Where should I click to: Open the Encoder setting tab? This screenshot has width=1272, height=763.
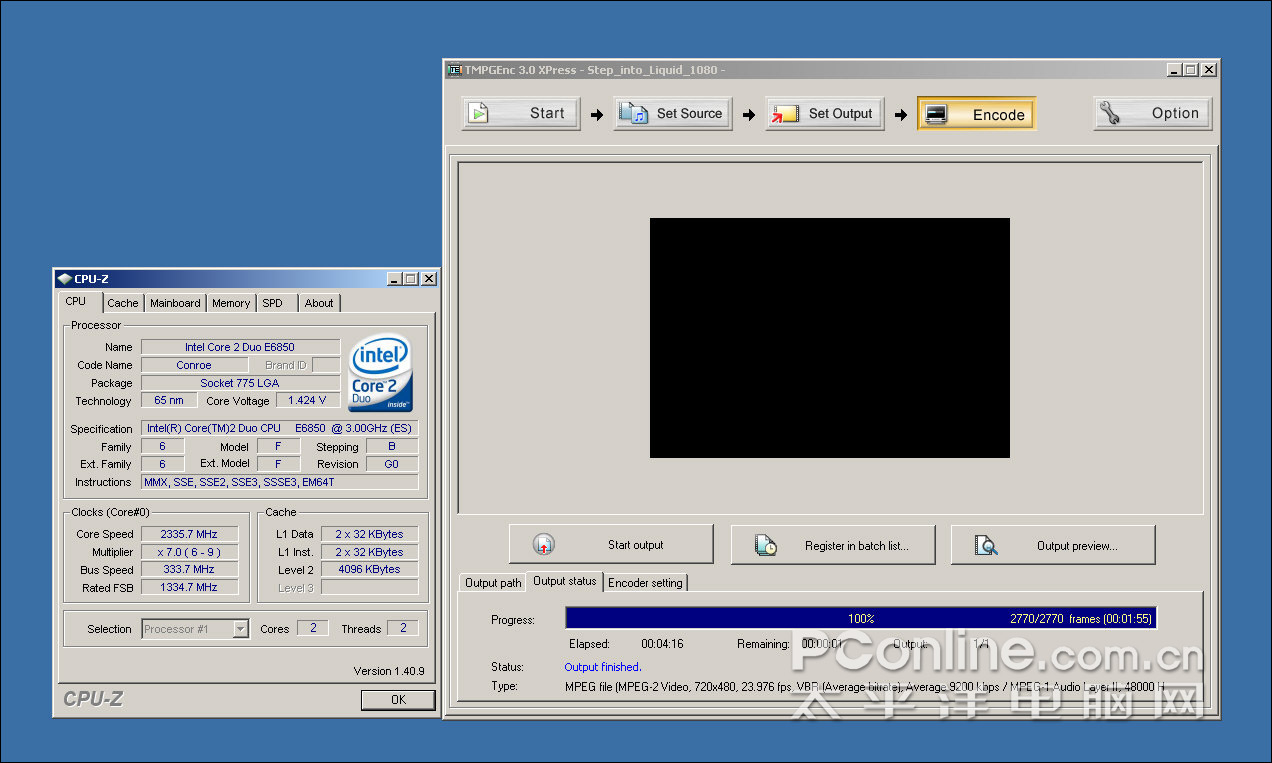click(646, 583)
